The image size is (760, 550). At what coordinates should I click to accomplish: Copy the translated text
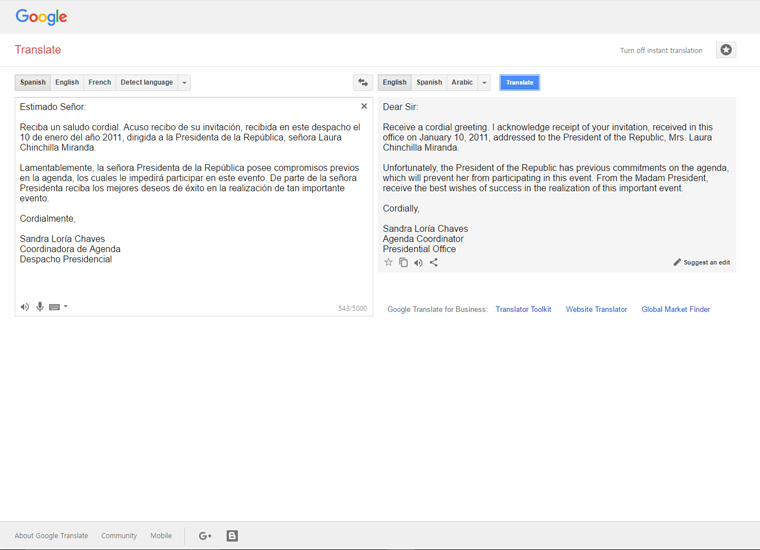(403, 262)
